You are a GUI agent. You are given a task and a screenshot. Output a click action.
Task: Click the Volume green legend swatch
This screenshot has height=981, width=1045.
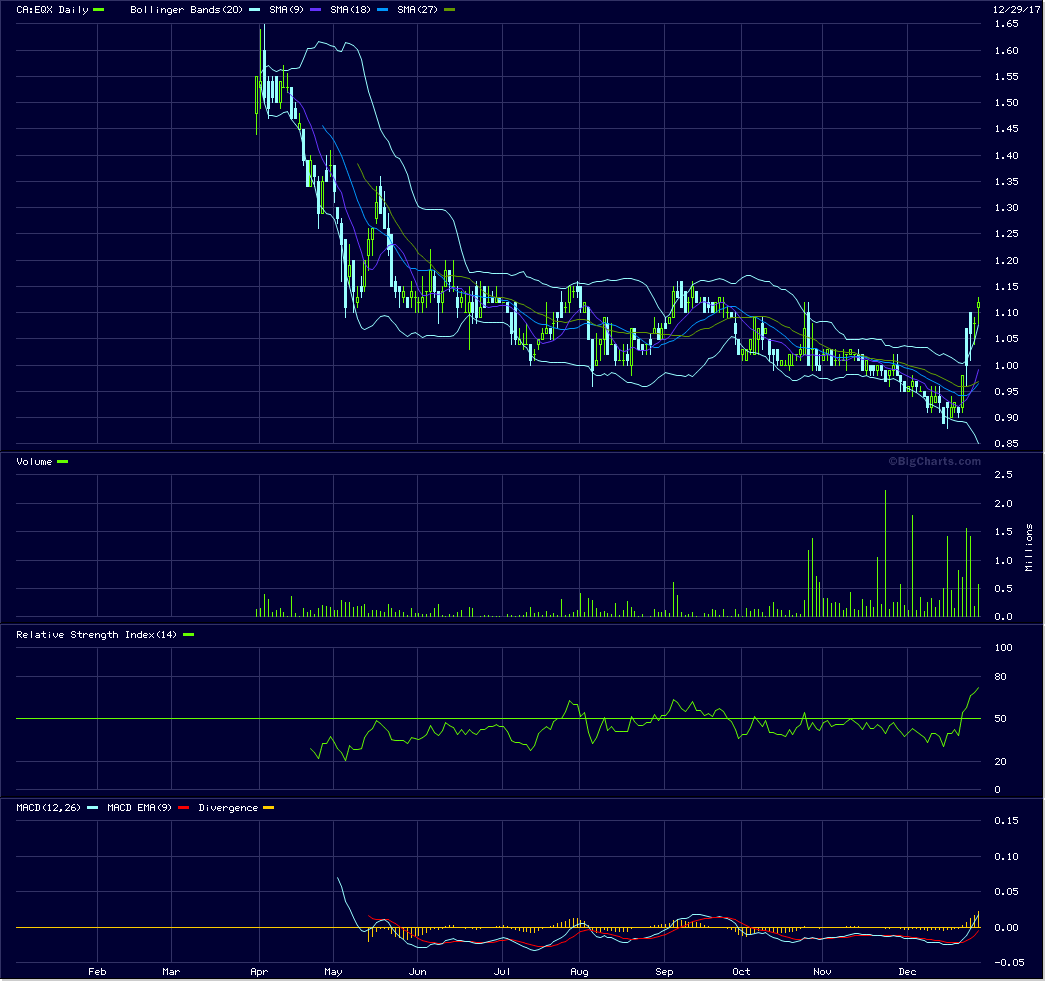63,461
